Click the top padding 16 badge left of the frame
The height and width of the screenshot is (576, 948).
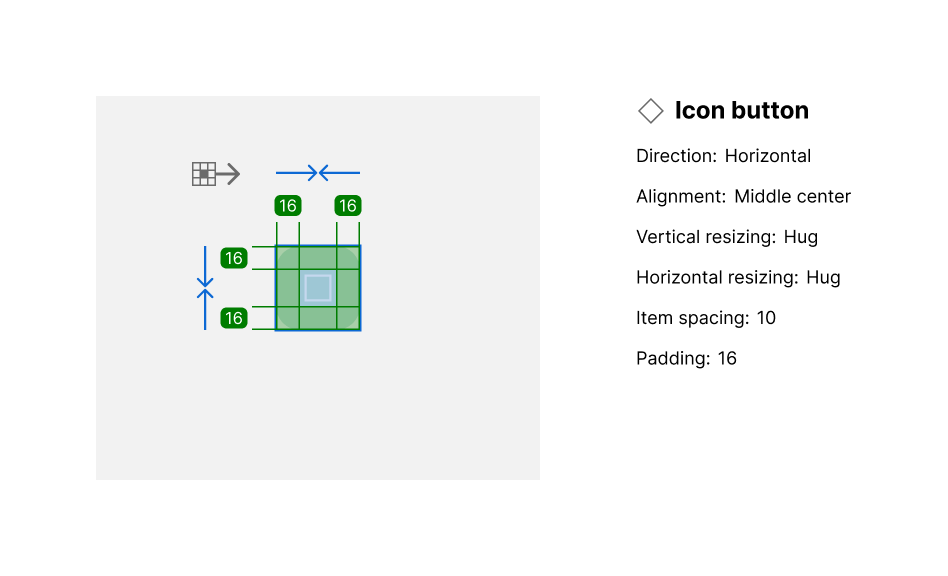point(234,258)
